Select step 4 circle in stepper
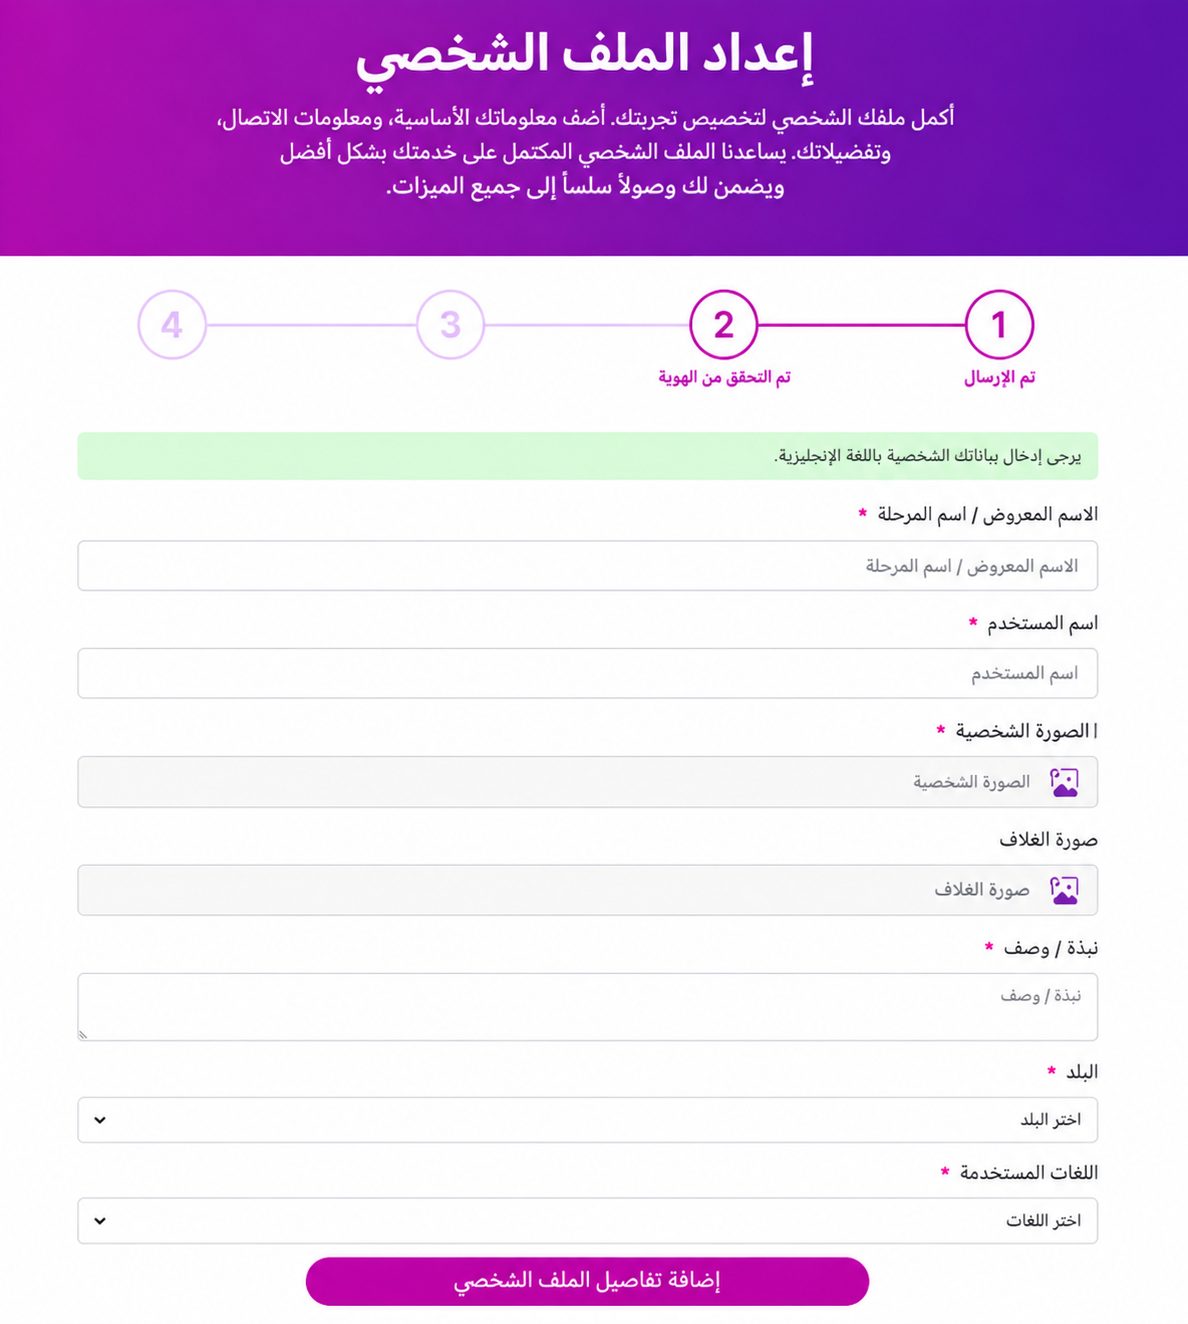Screen dimensions: 1188x1324 (x=172, y=325)
